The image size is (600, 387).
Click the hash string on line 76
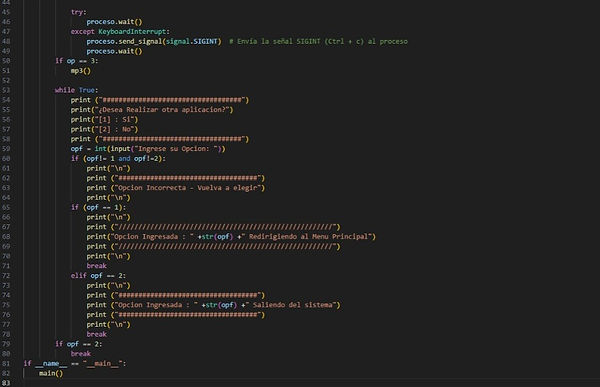[x=188, y=315]
